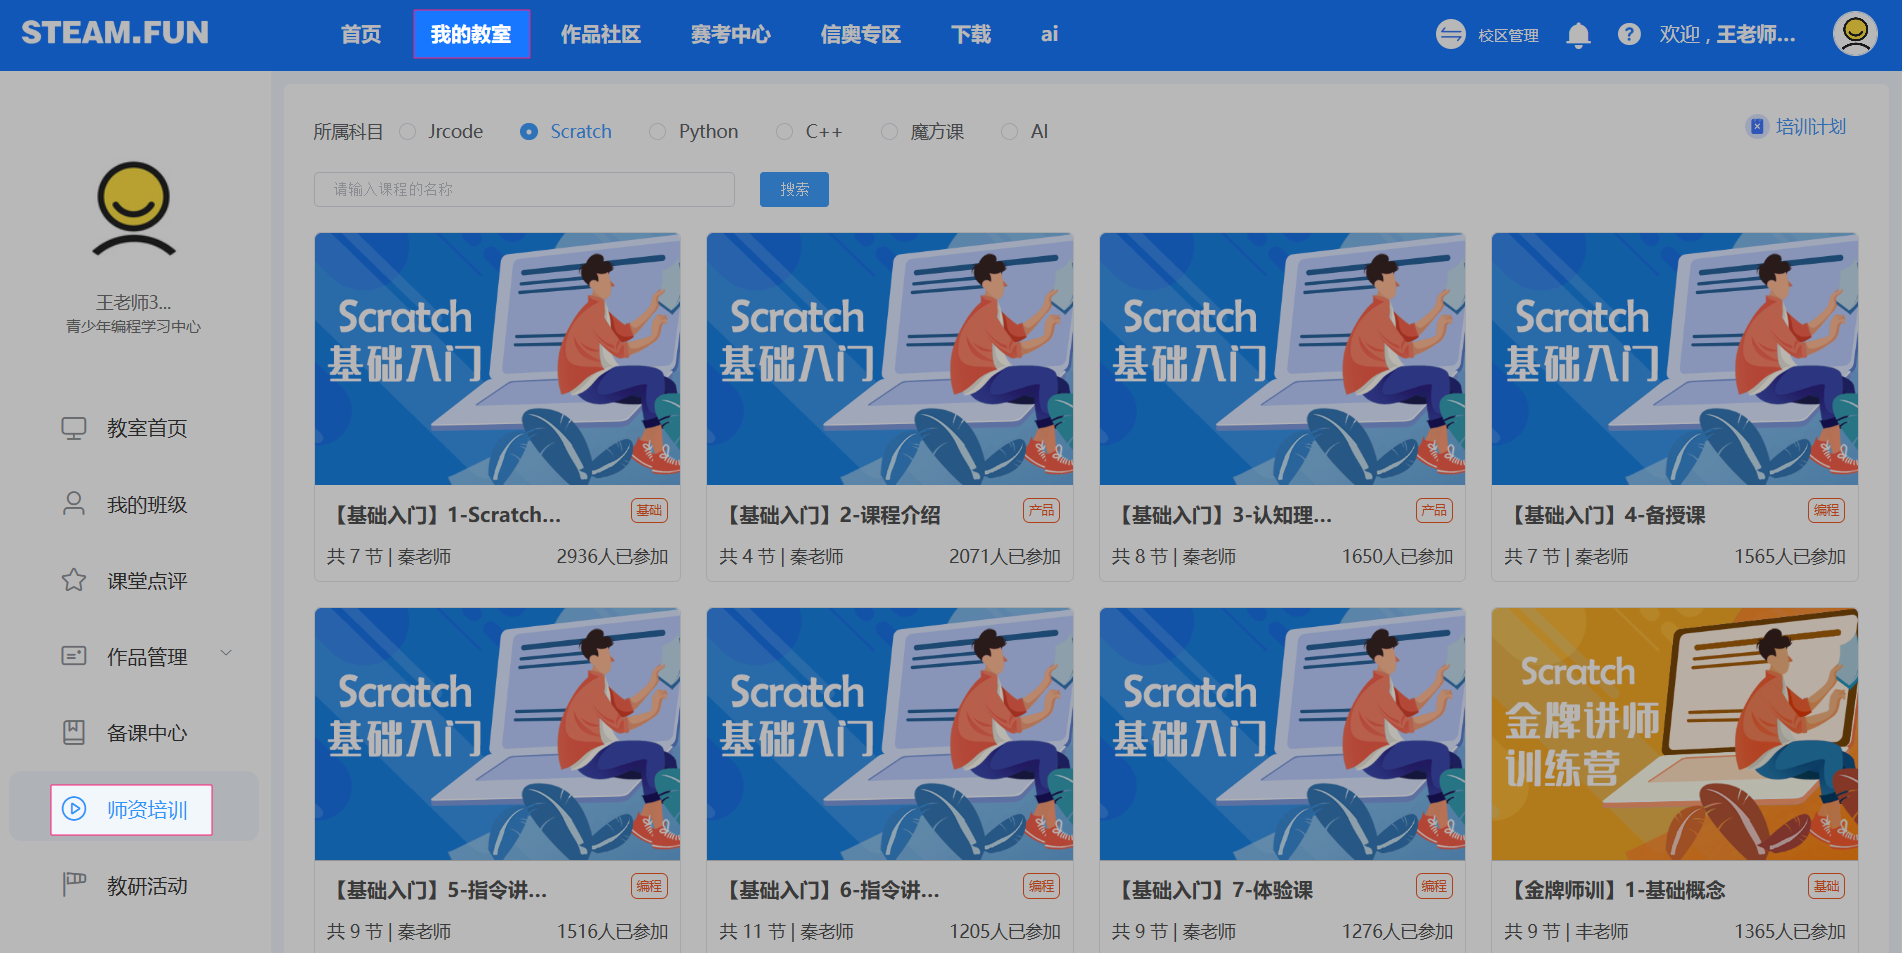The height and width of the screenshot is (953, 1902).
Task: Open the ai tab
Action: tap(1049, 35)
